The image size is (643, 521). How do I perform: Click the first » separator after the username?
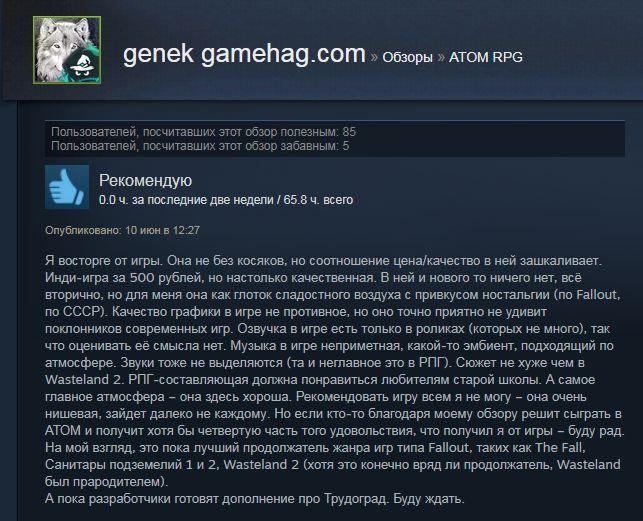(374, 57)
